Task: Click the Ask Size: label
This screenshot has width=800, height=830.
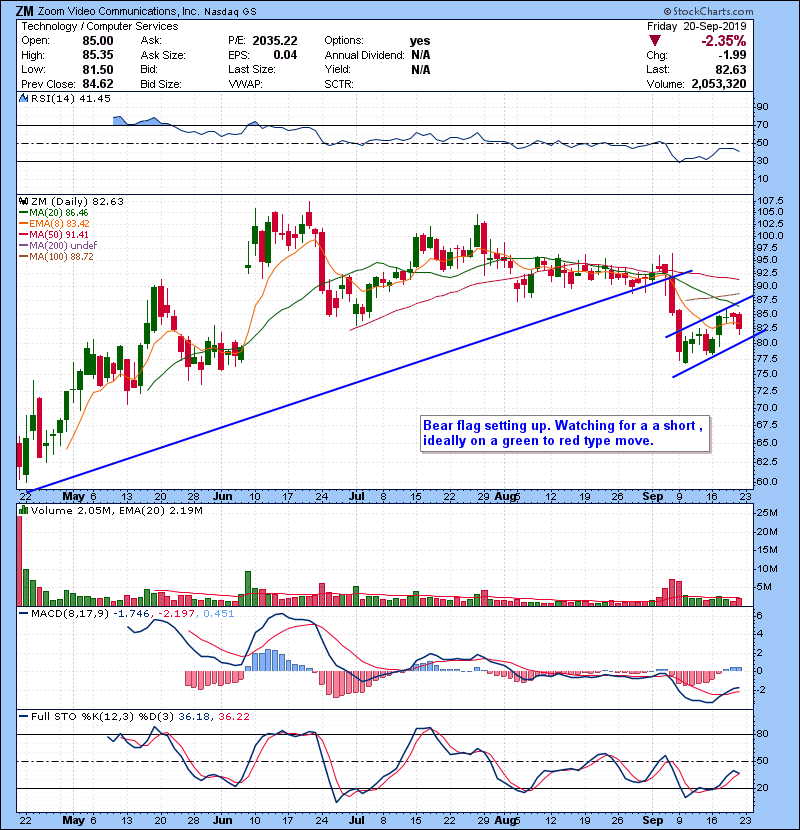Action: click(163, 55)
